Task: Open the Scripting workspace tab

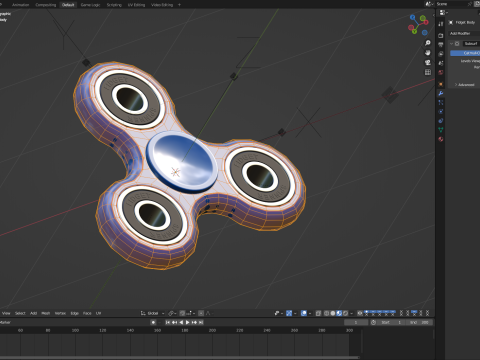Action: point(114,5)
